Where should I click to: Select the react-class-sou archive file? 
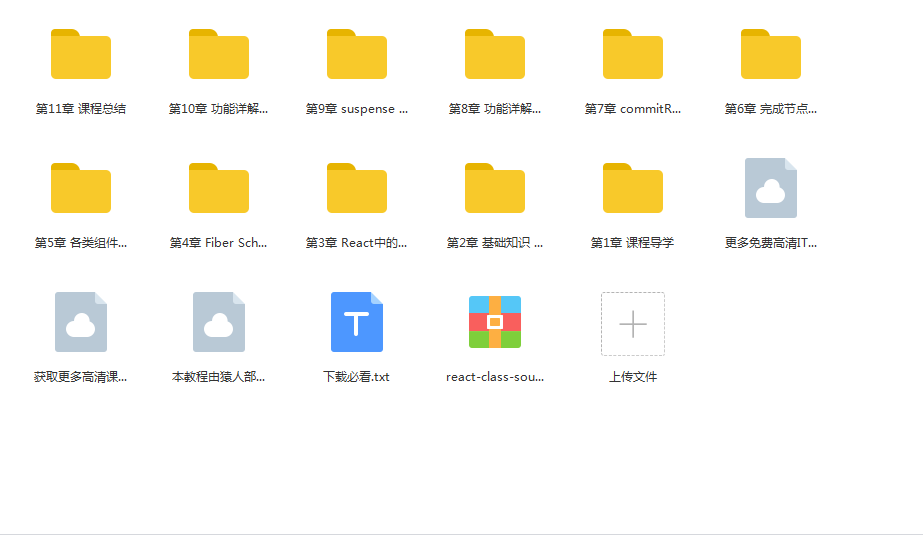pyautogui.click(x=495, y=322)
